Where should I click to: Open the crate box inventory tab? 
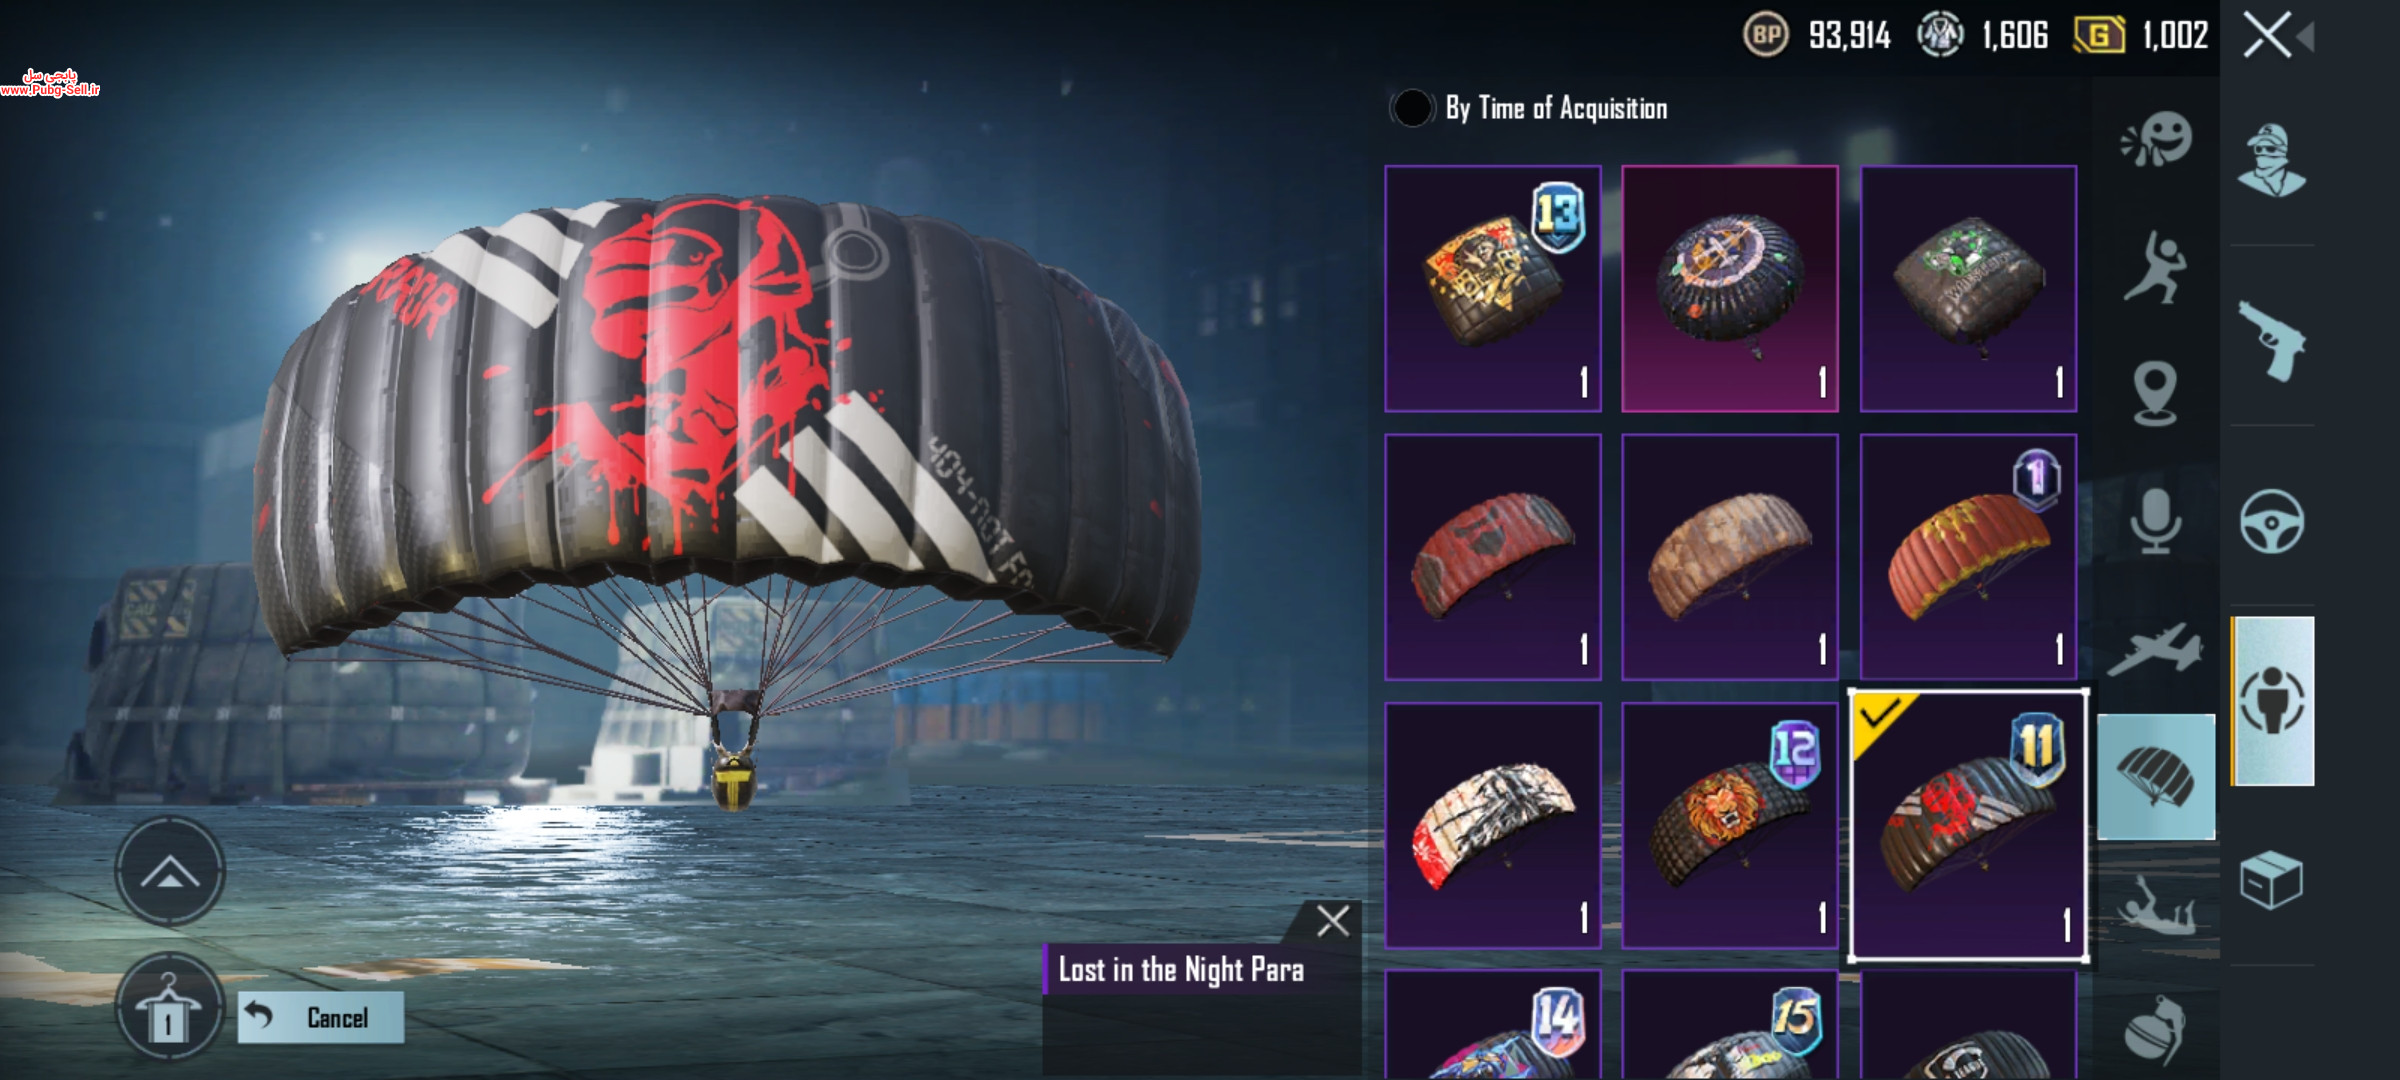tap(2271, 880)
